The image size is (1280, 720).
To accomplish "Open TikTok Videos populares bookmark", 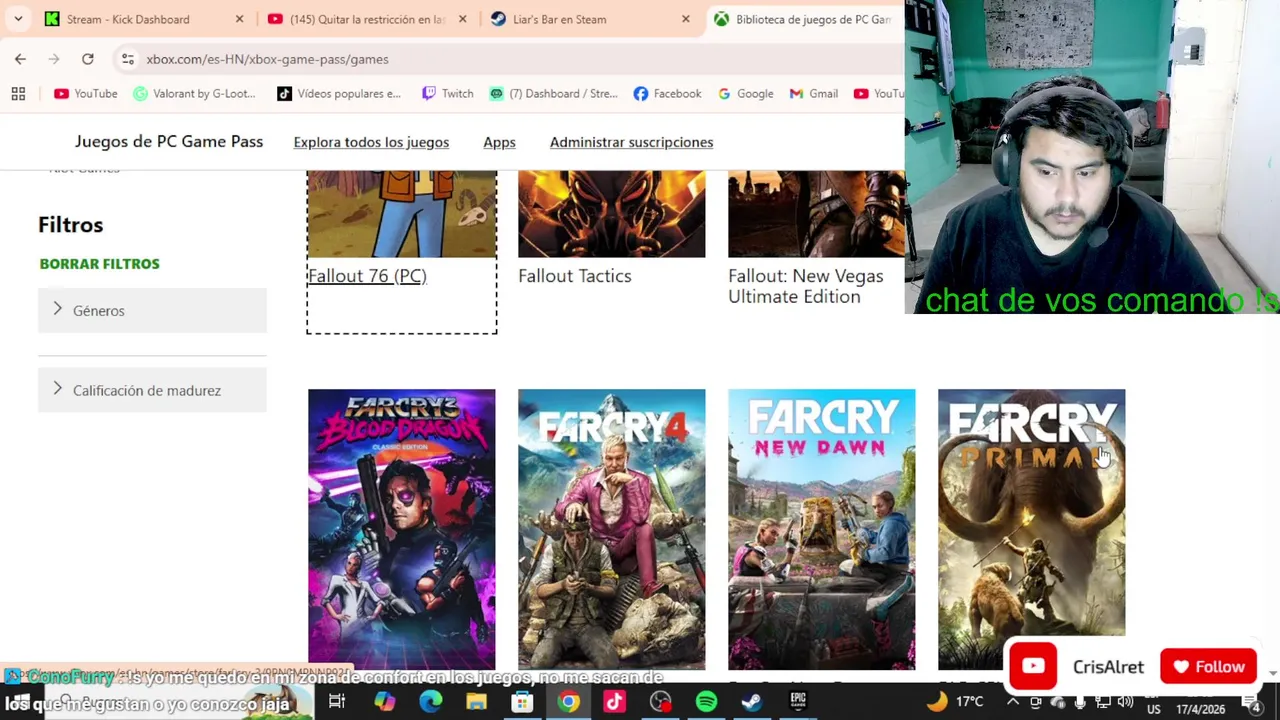I will (339, 93).
